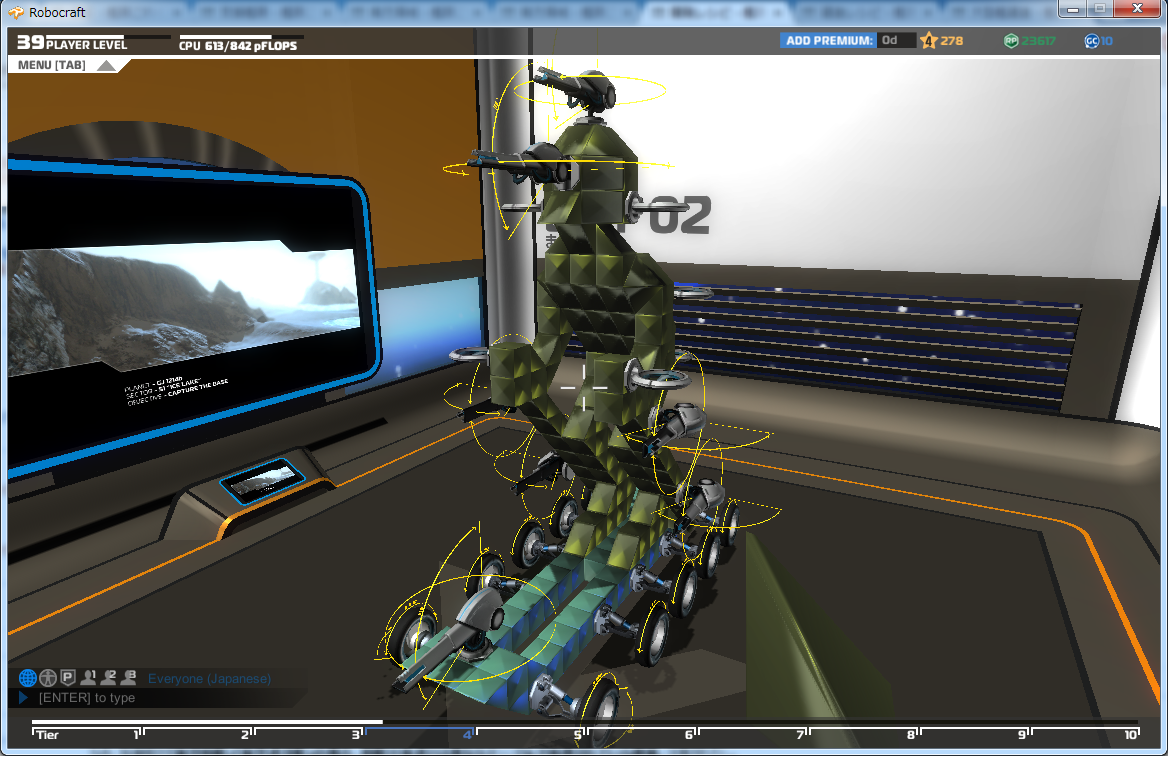The width and height of the screenshot is (1169, 758).
Task: Select custom chat channel 3 icon
Action: tap(128, 677)
